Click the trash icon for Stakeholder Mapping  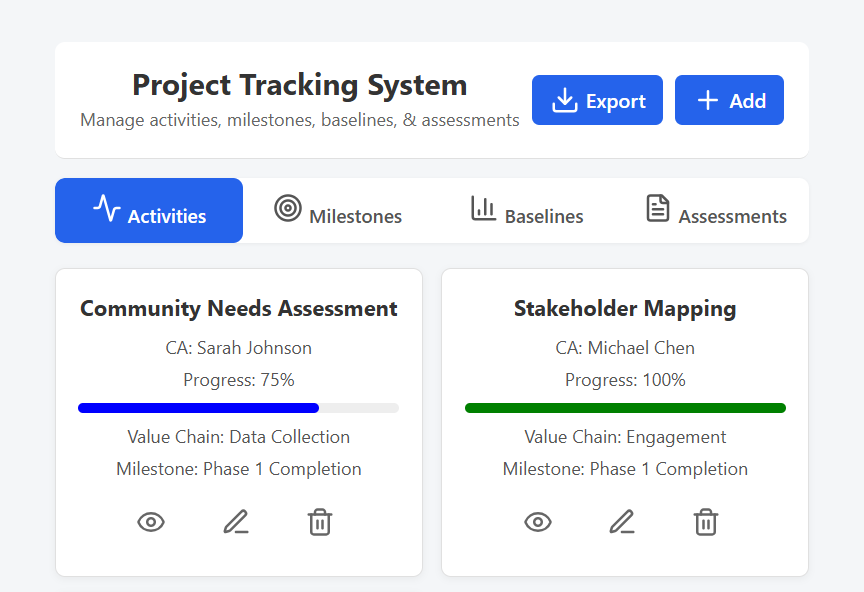click(x=706, y=522)
